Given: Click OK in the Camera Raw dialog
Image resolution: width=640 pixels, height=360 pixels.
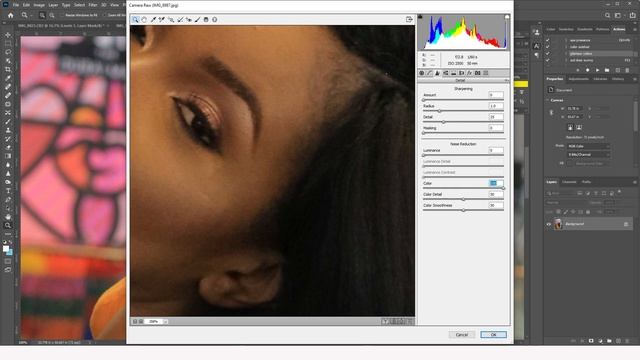Looking at the screenshot, I should click(493, 335).
